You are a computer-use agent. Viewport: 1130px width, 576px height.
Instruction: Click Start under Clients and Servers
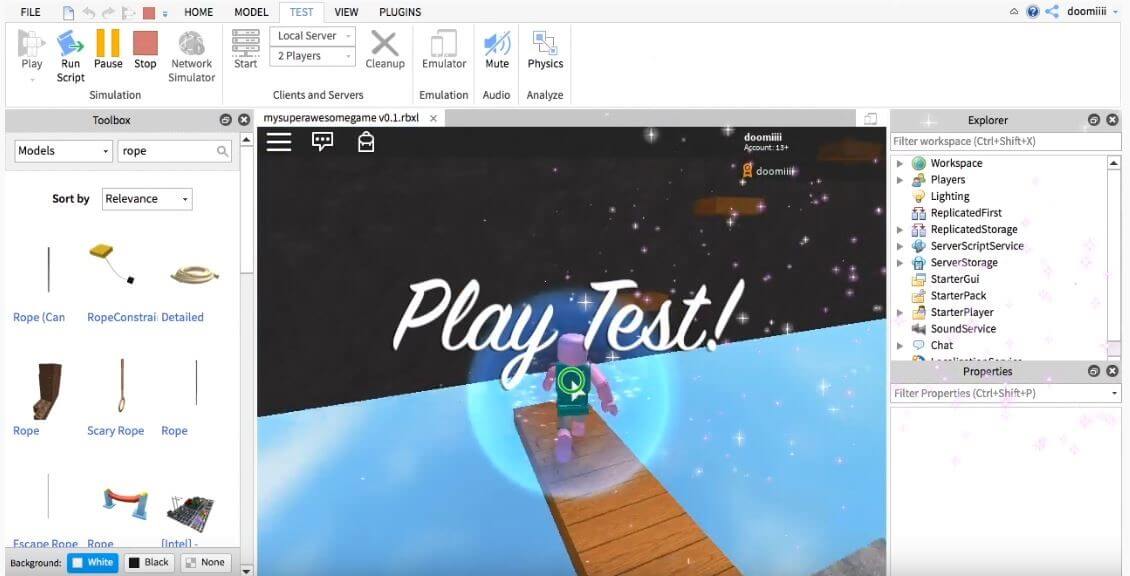(x=245, y=50)
